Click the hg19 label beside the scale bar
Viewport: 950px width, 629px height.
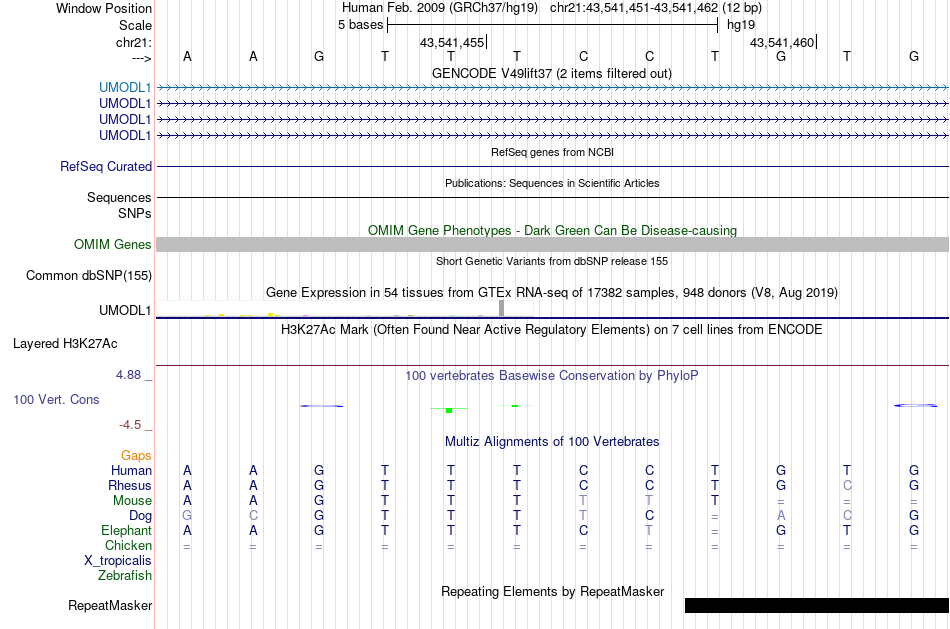[741, 25]
